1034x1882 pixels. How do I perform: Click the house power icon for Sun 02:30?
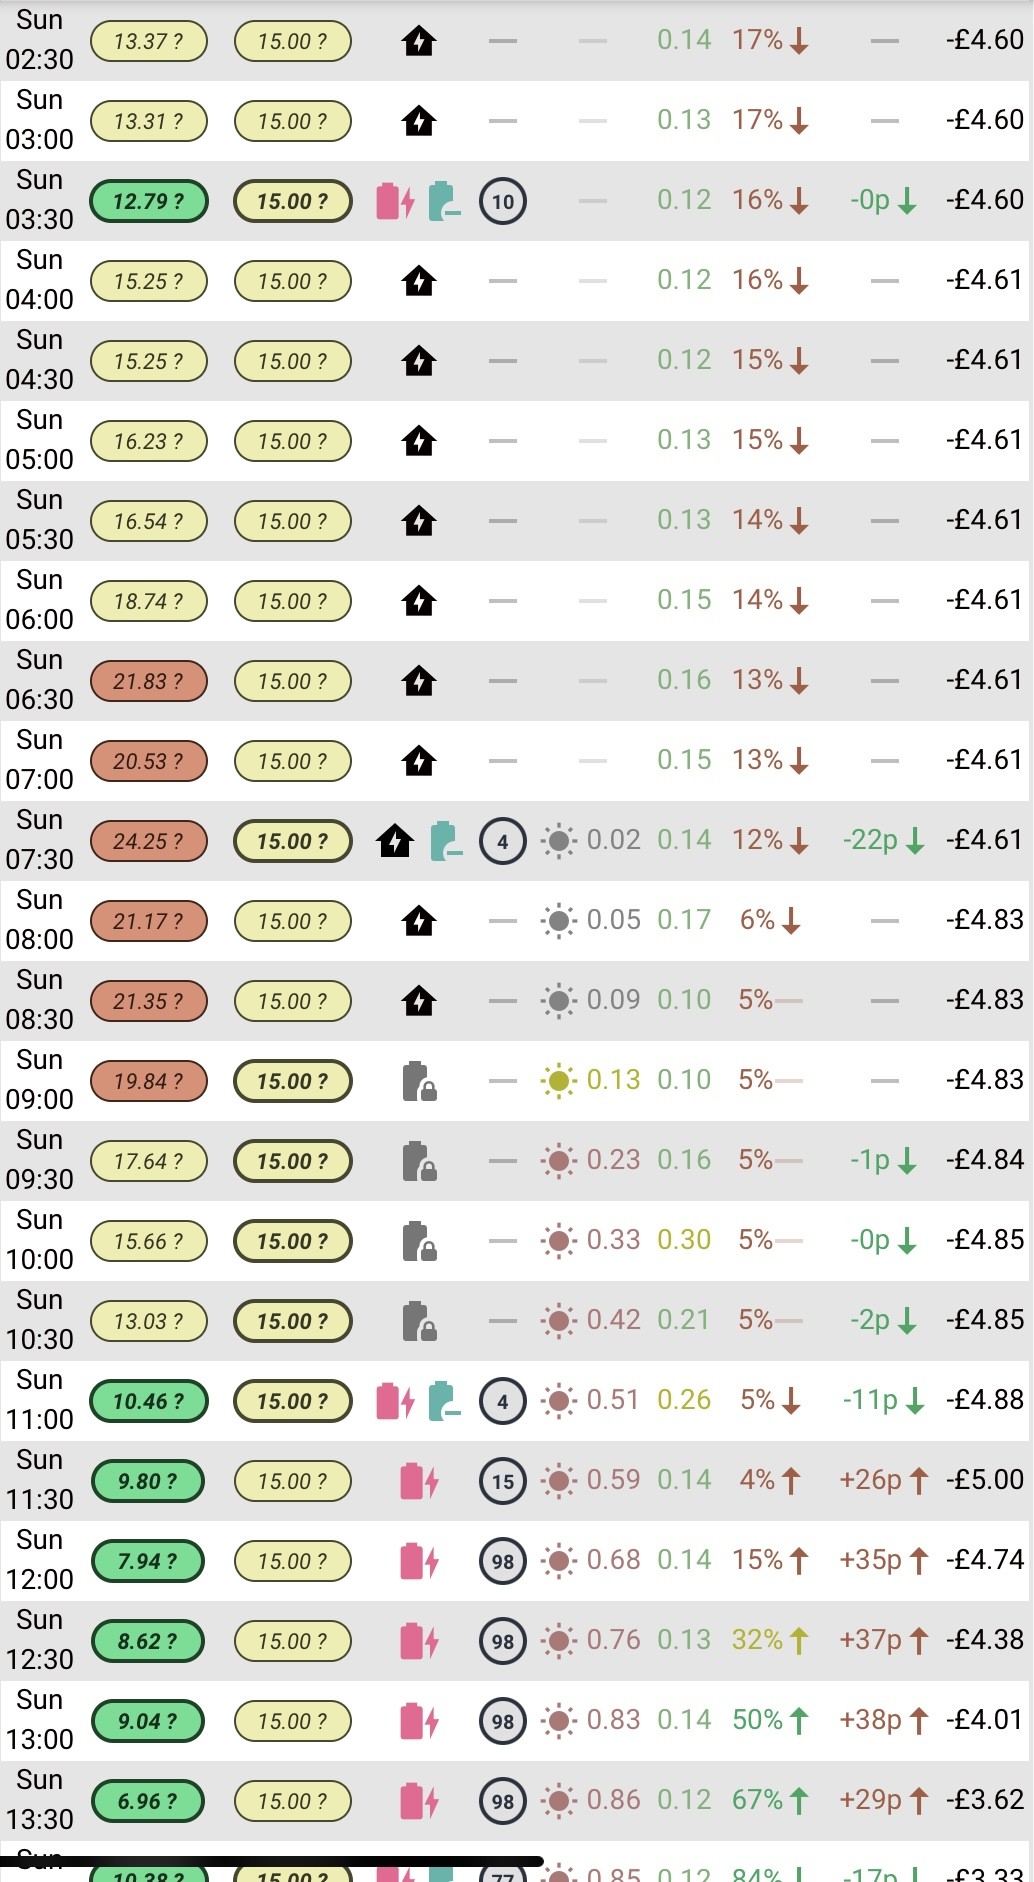click(419, 41)
